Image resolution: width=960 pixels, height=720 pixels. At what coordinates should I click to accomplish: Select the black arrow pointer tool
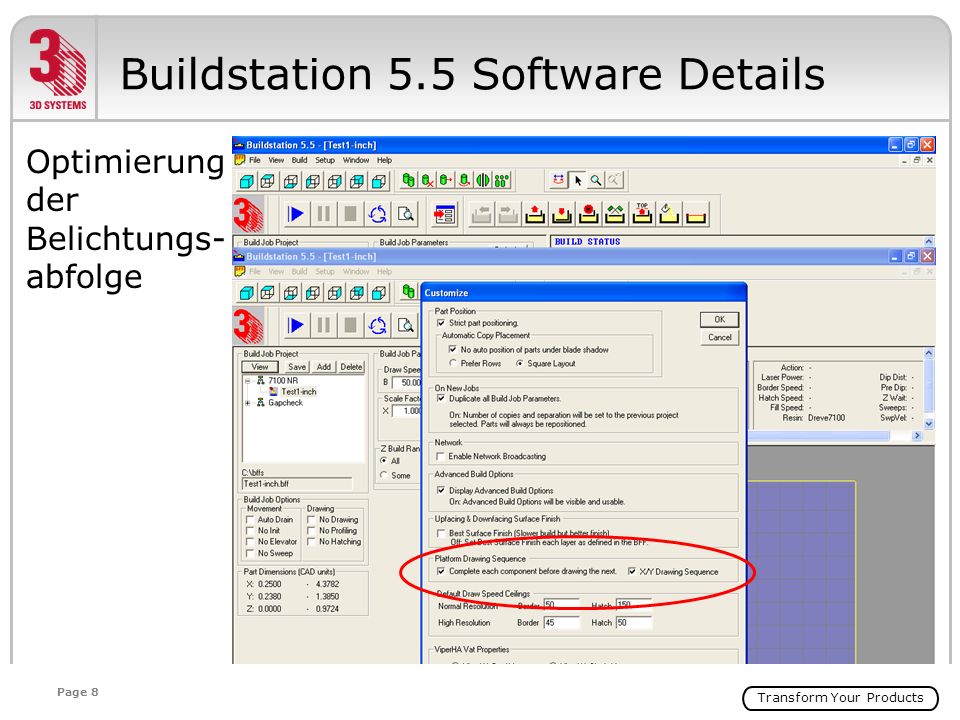pyautogui.click(x=577, y=180)
